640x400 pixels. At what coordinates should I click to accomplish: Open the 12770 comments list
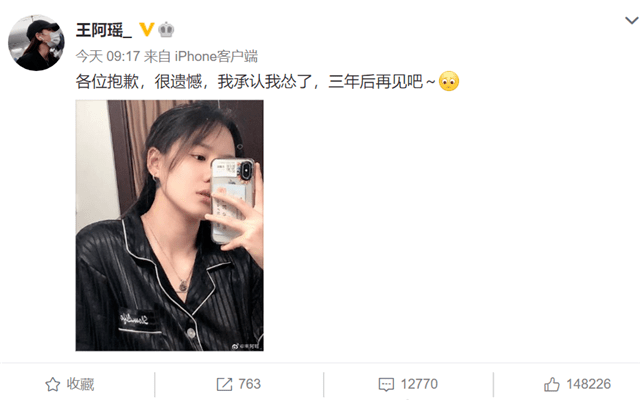click(419, 384)
